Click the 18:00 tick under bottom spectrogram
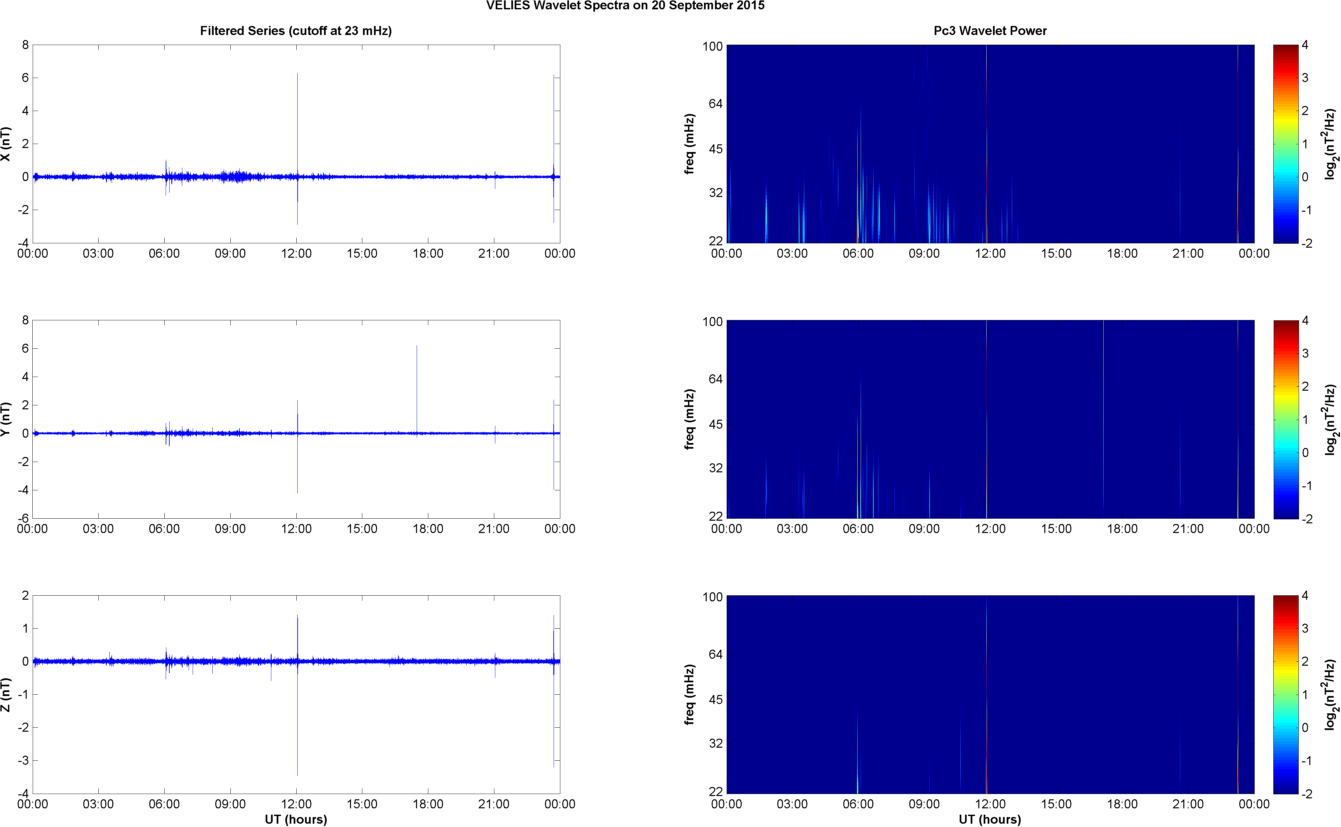 click(x=1122, y=804)
